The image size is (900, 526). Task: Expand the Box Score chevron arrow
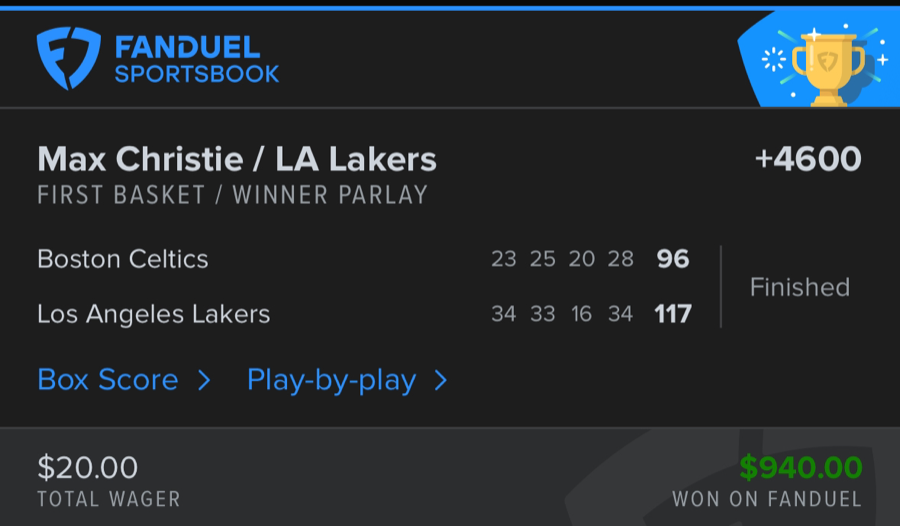pyautogui.click(x=204, y=380)
